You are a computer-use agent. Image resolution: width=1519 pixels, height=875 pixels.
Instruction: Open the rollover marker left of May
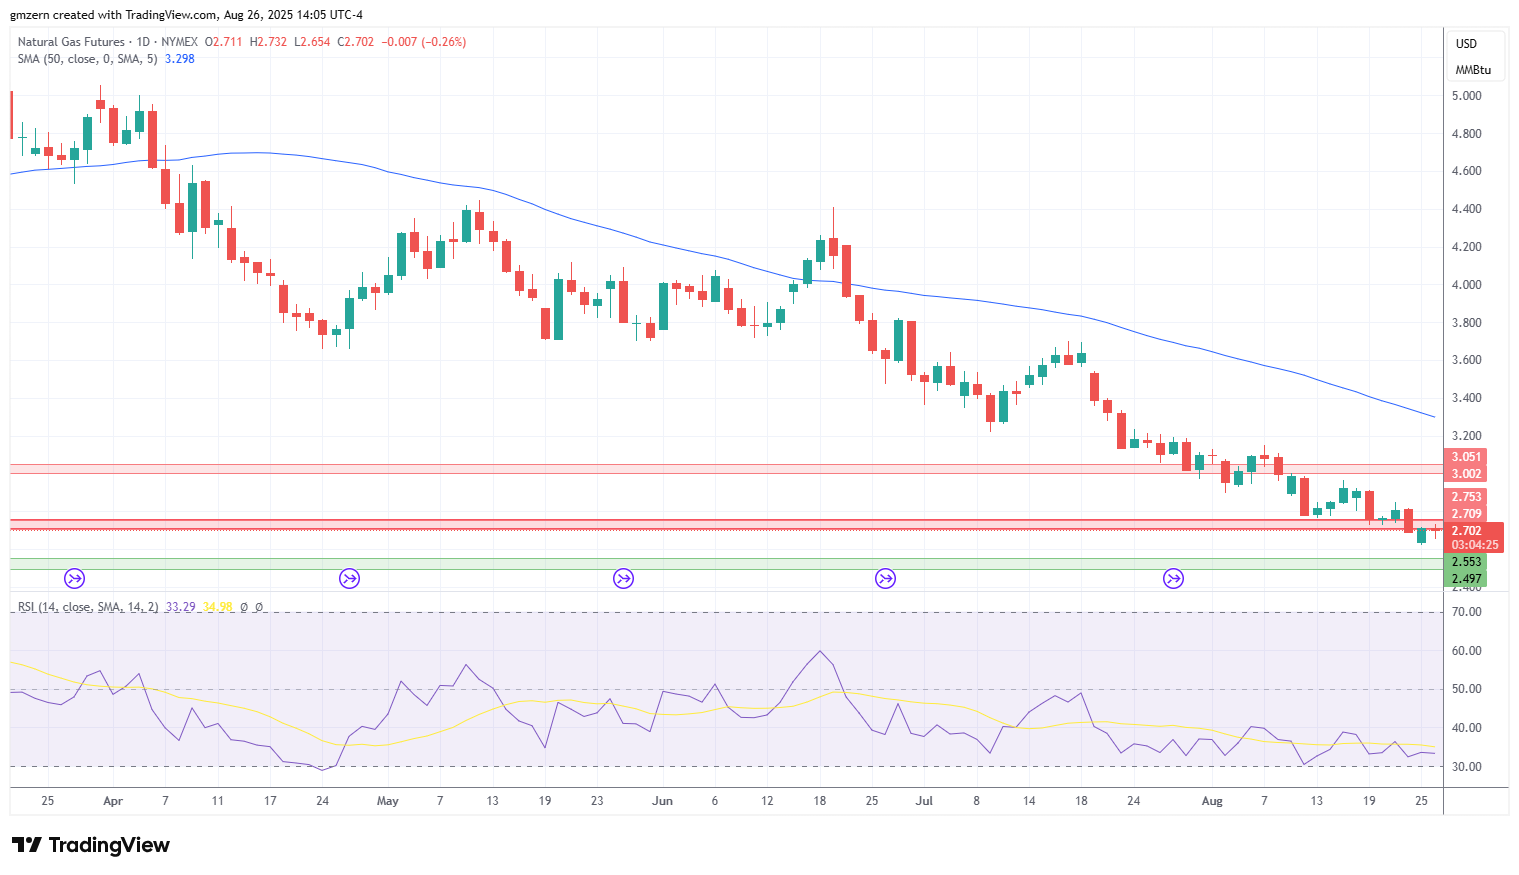(349, 578)
